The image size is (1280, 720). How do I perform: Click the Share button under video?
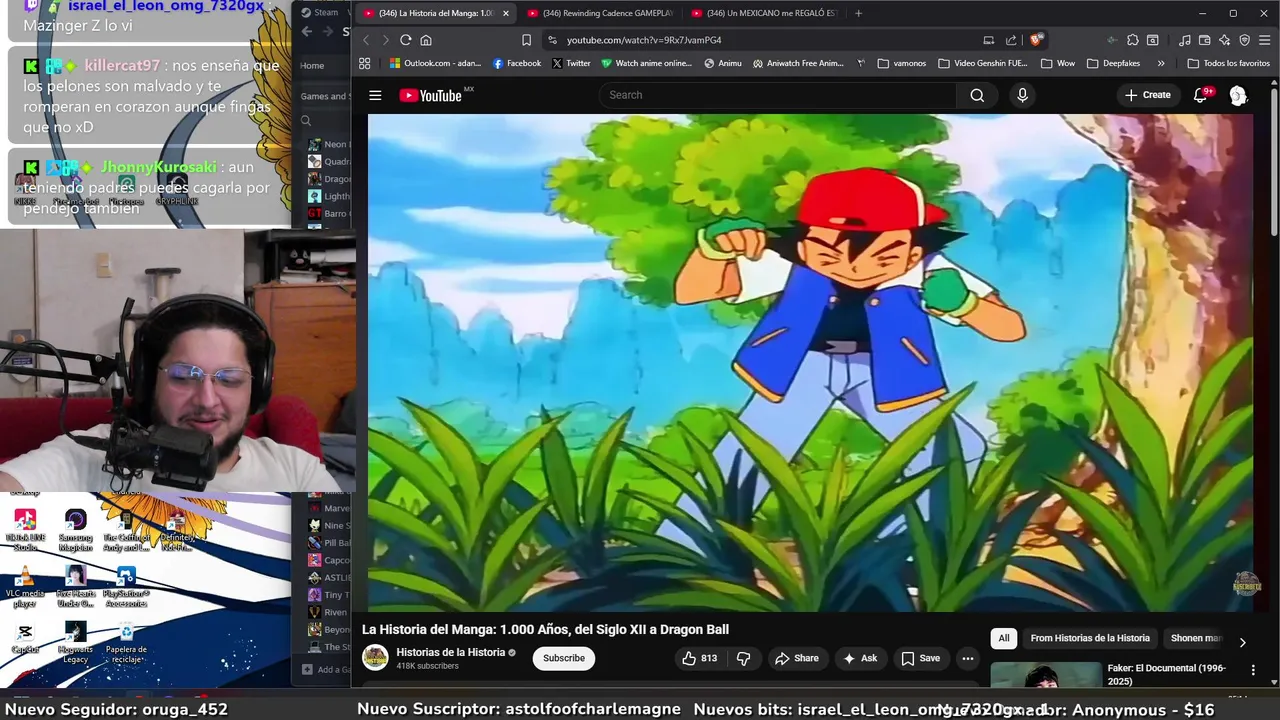(x=796, y=658)
